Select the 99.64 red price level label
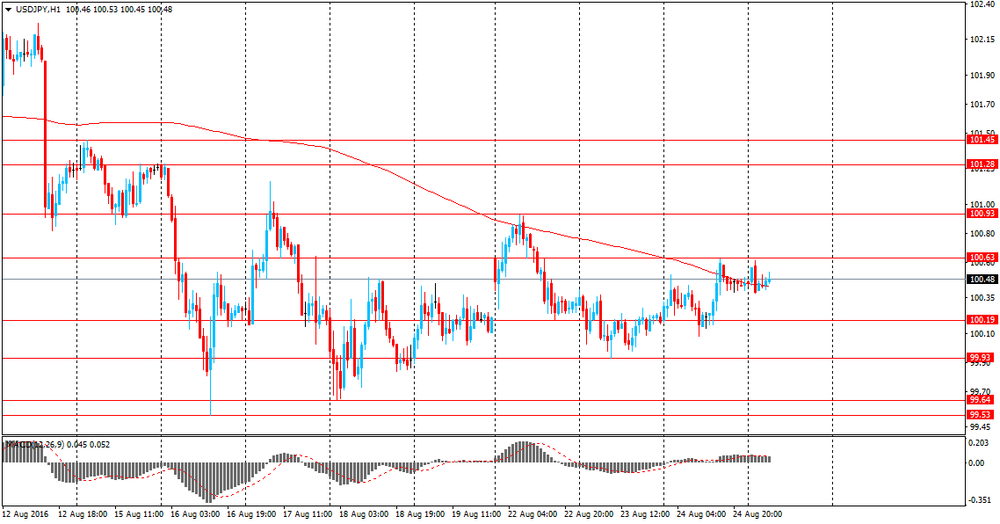 tap(980, 400)
